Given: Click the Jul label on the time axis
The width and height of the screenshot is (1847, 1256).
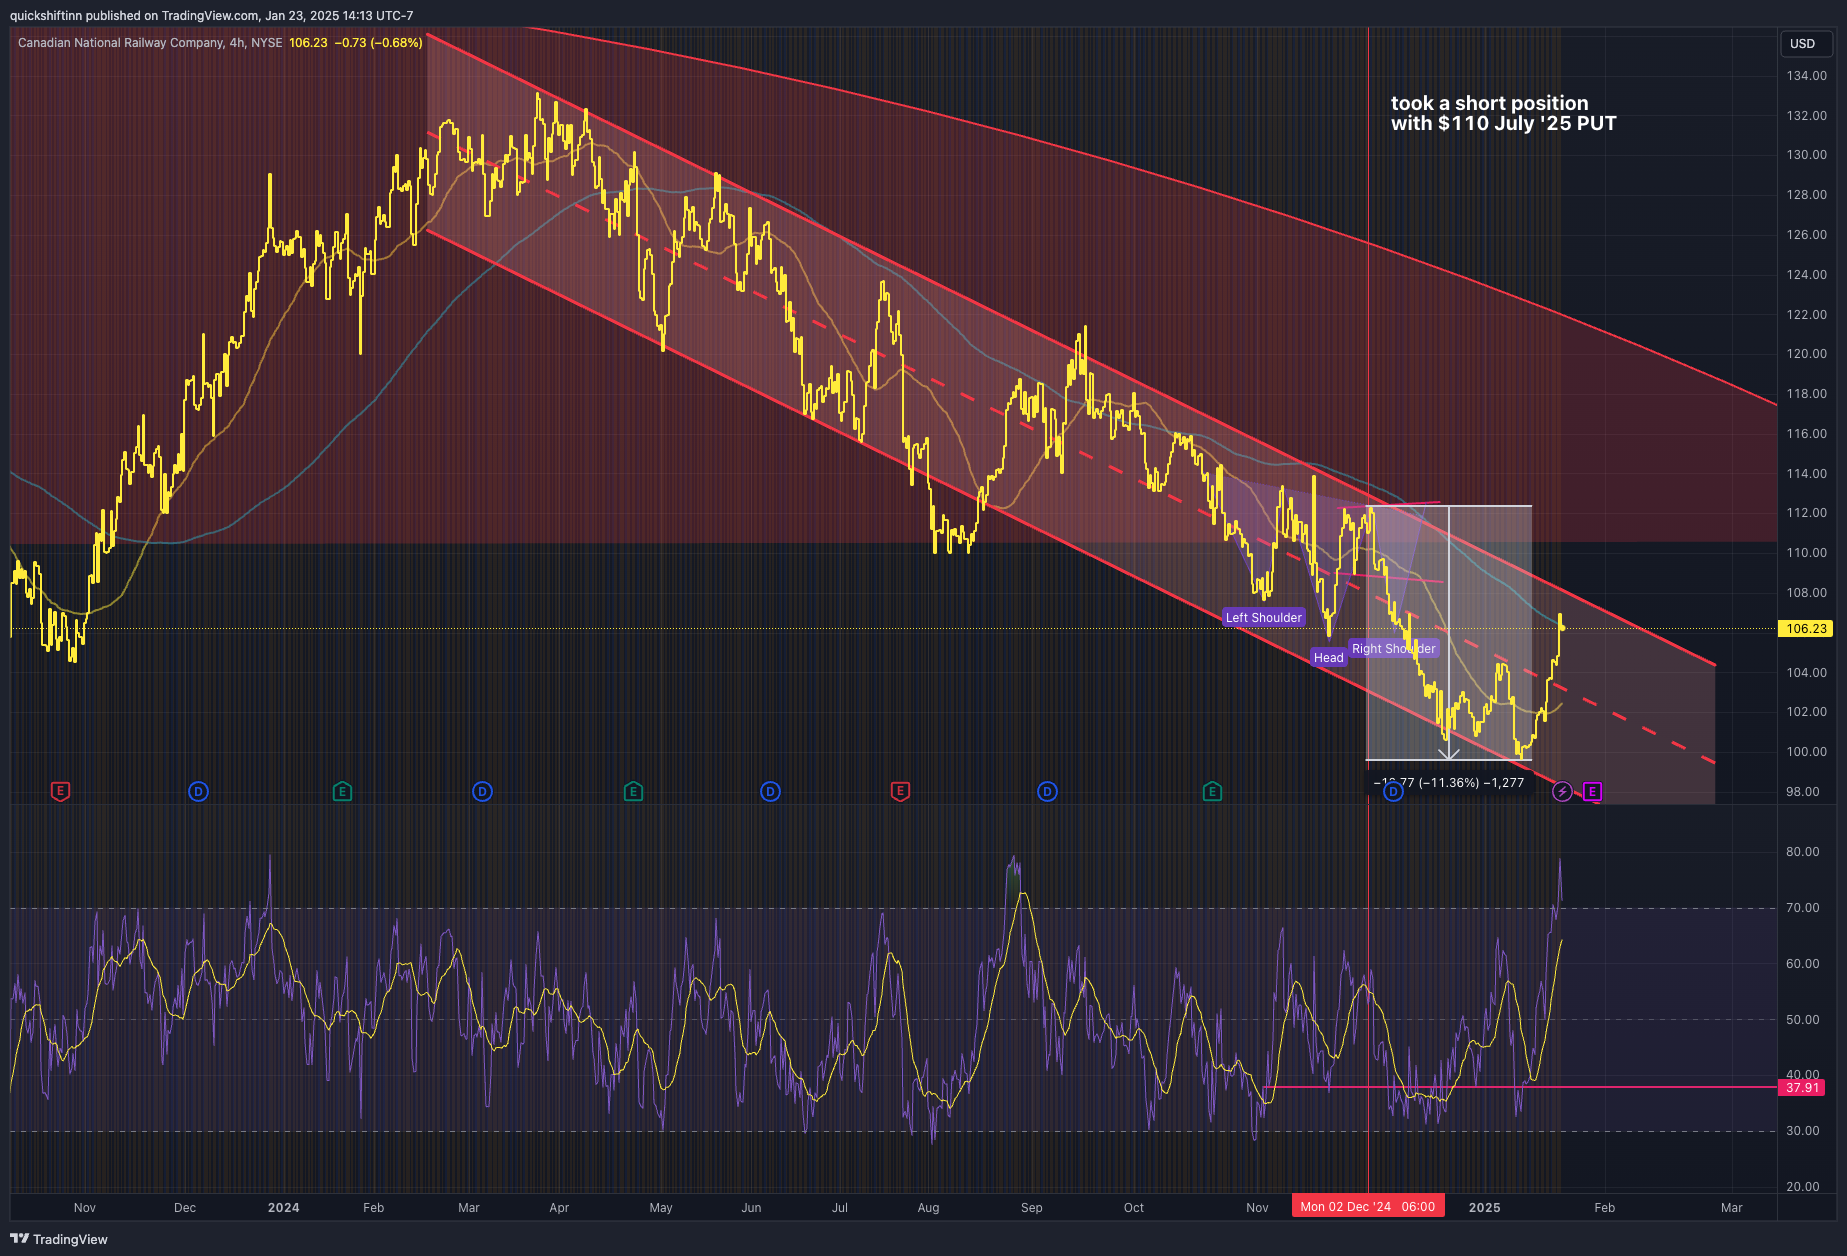Looking at the screenshot, I should [x=840, y=1208].
